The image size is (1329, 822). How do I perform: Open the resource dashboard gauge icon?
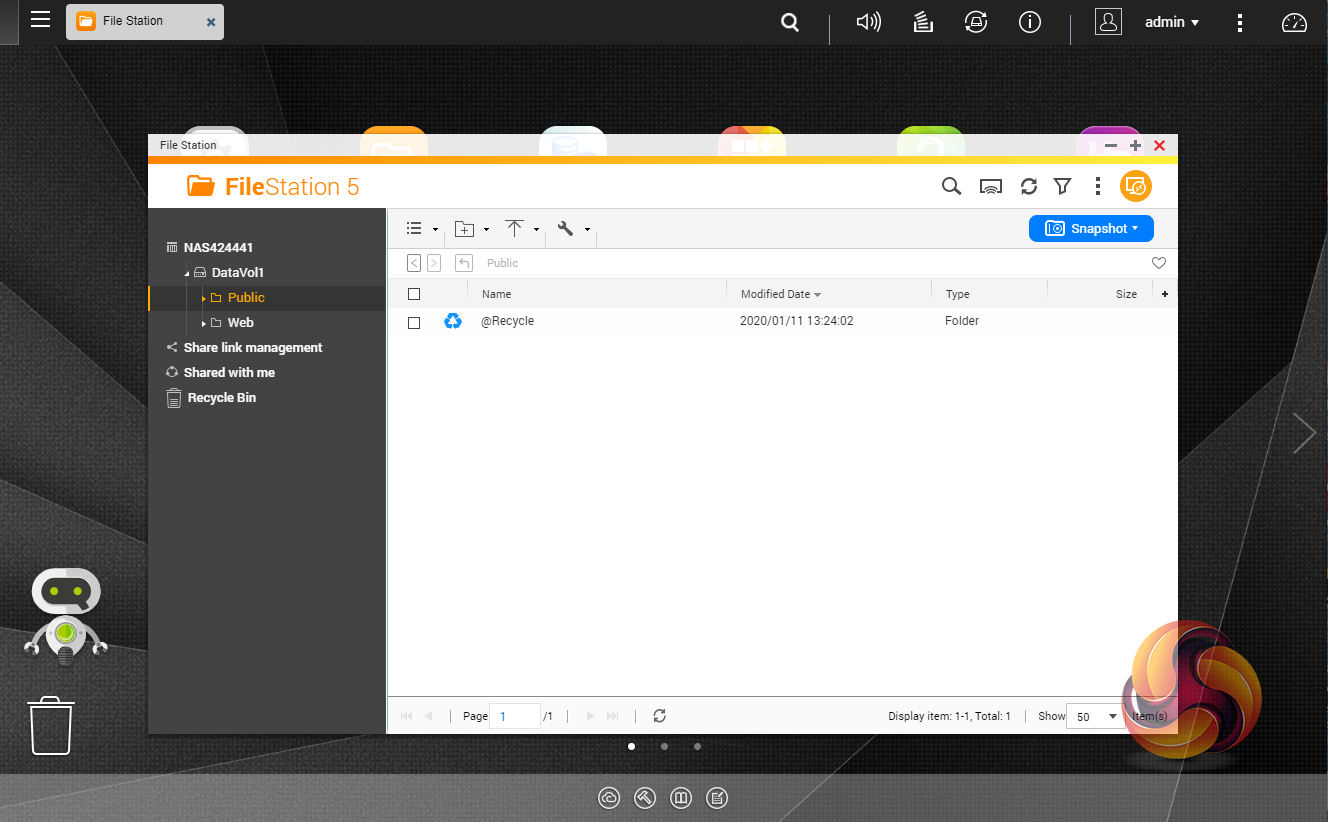(x=1294, y=22)
